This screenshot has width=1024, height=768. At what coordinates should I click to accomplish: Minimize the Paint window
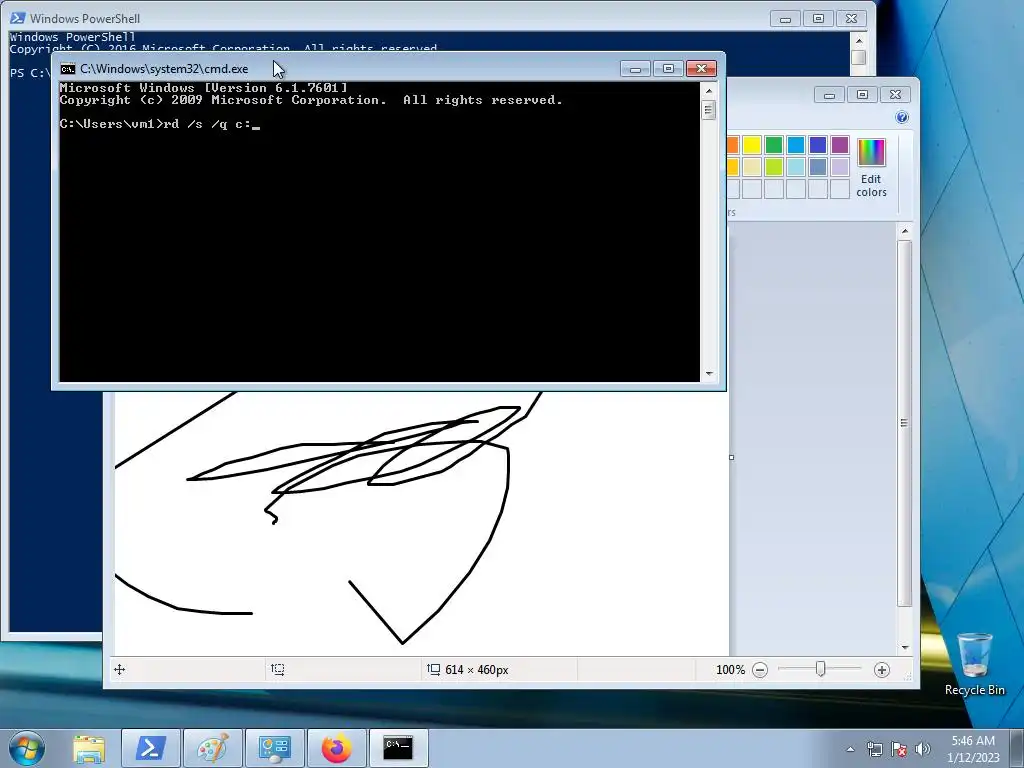click(x=829, y=95)
